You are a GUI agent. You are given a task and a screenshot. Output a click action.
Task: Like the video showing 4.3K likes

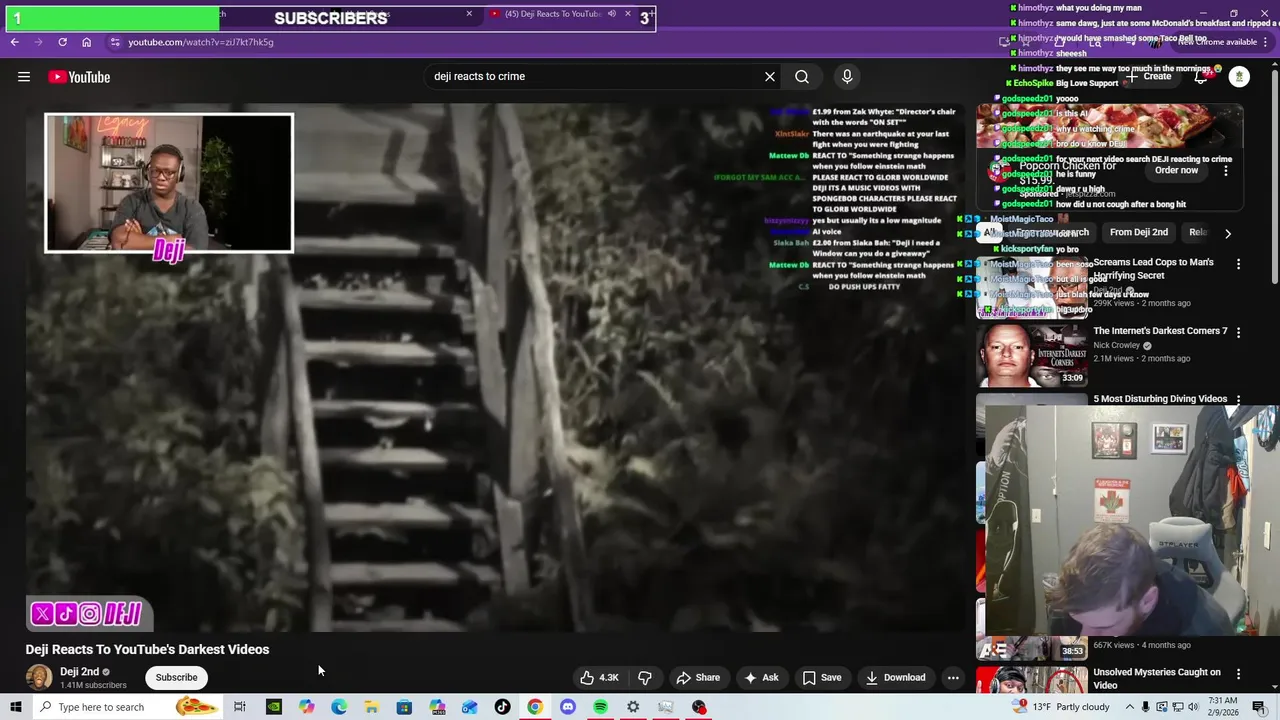point(599,677)
